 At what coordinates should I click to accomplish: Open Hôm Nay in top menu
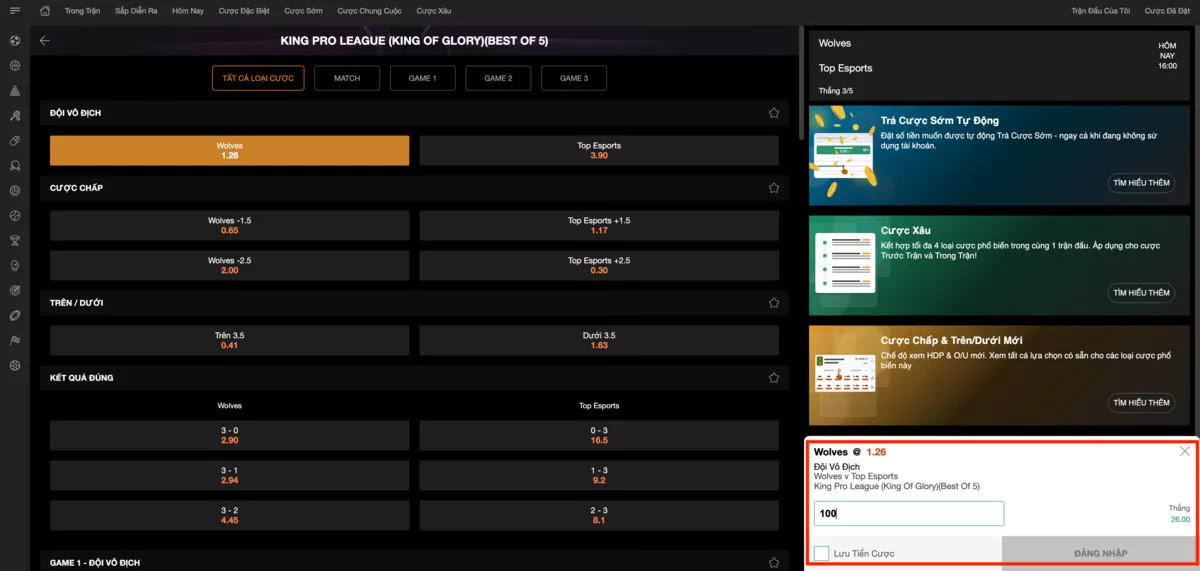[187, 11]
